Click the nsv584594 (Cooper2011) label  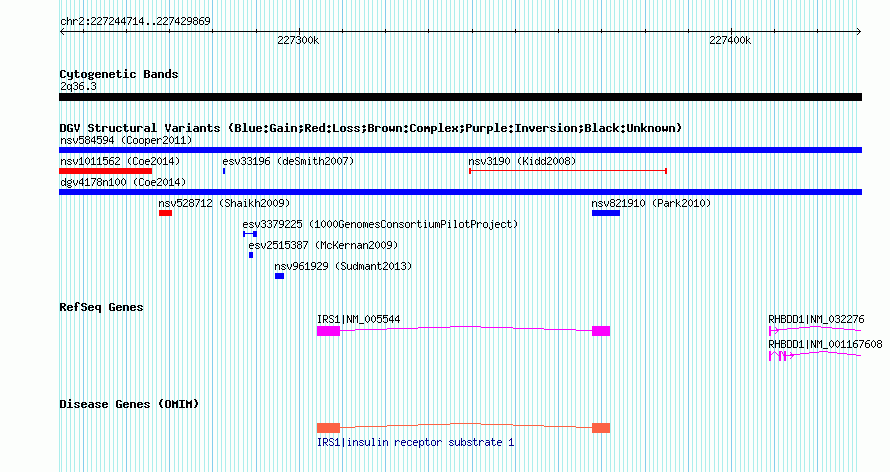tap(126, 140)
